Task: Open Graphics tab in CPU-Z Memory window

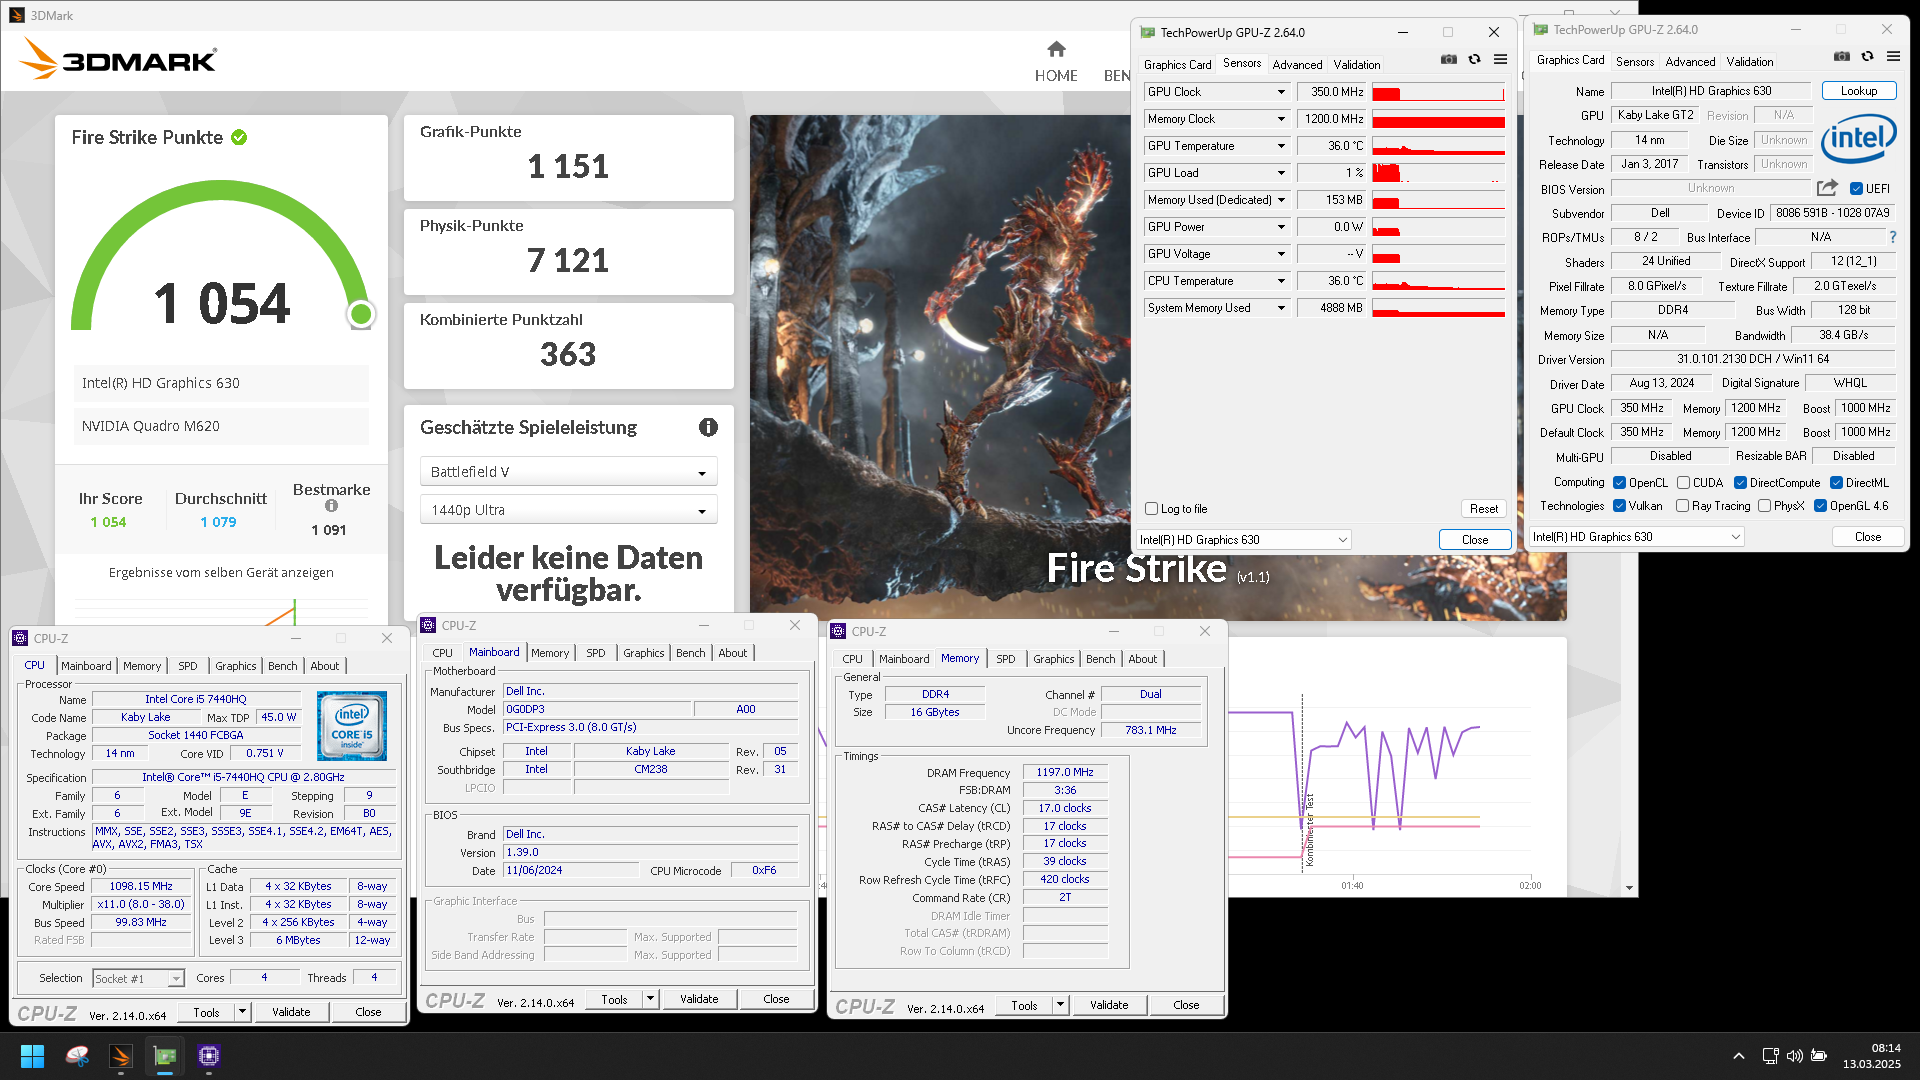Action: click(1053, 659)
